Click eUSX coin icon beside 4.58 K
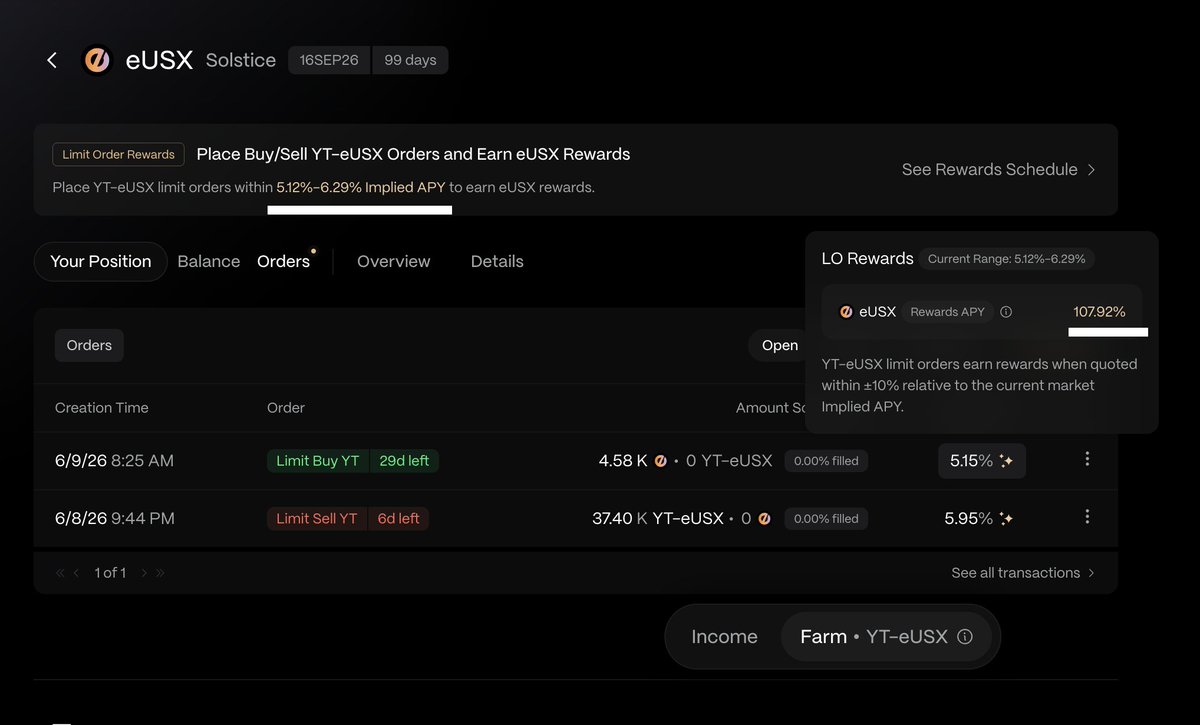 point(660,461)
